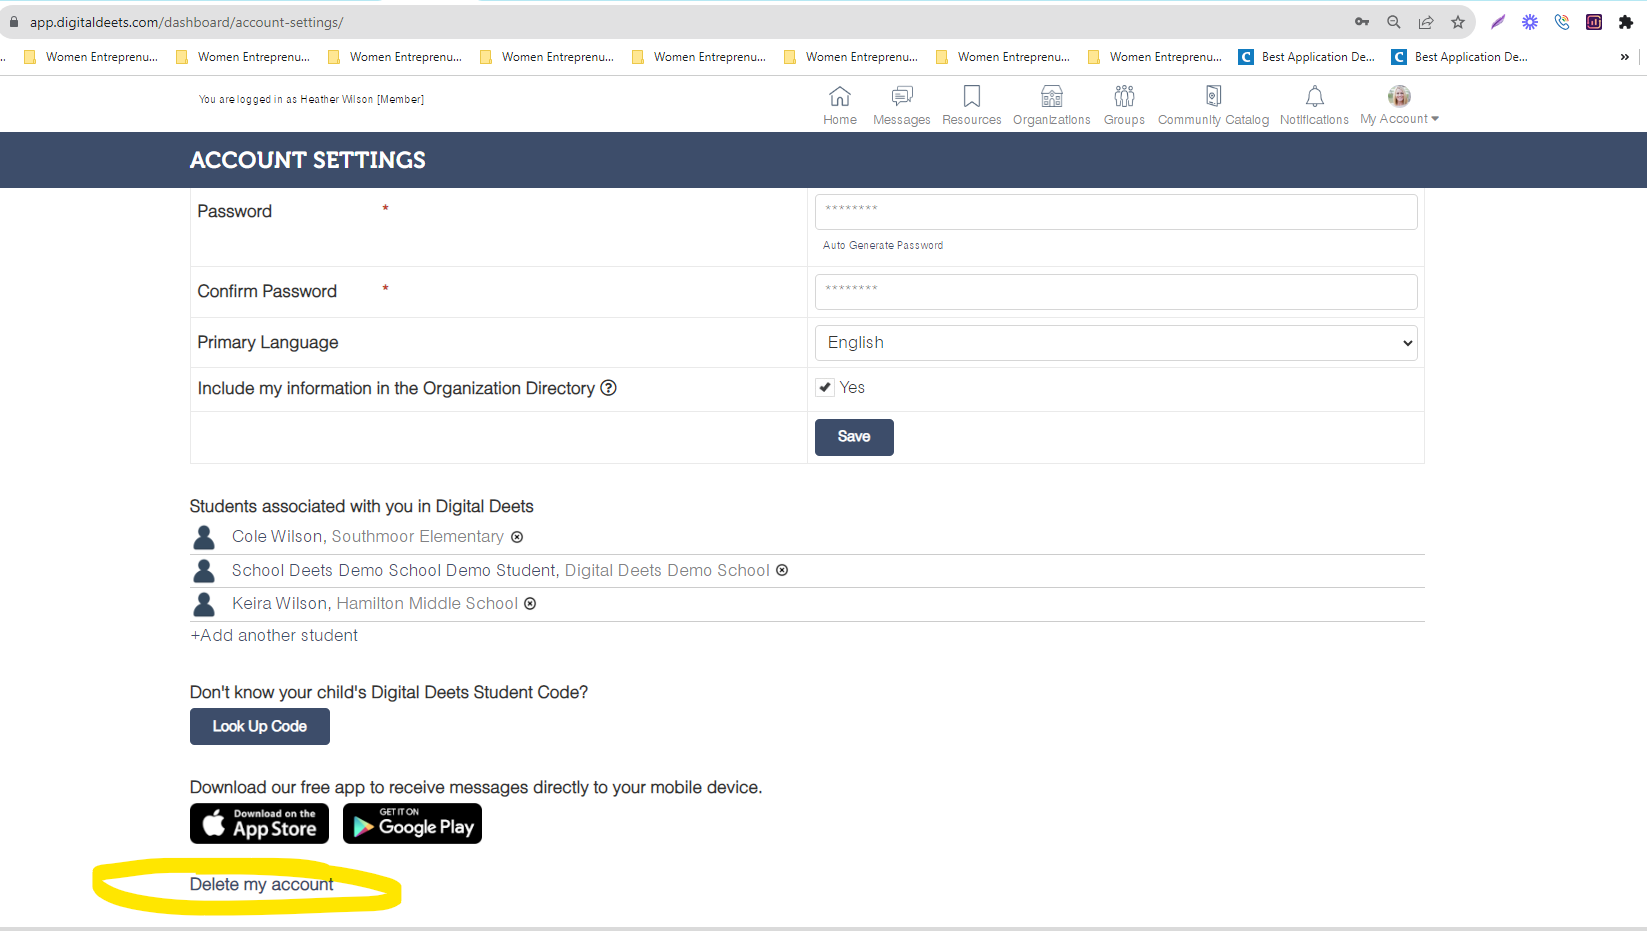The height and width of the screenshot is (931, 1647).
Task: Click the phone call extension icon
Action: [1562, 22]
